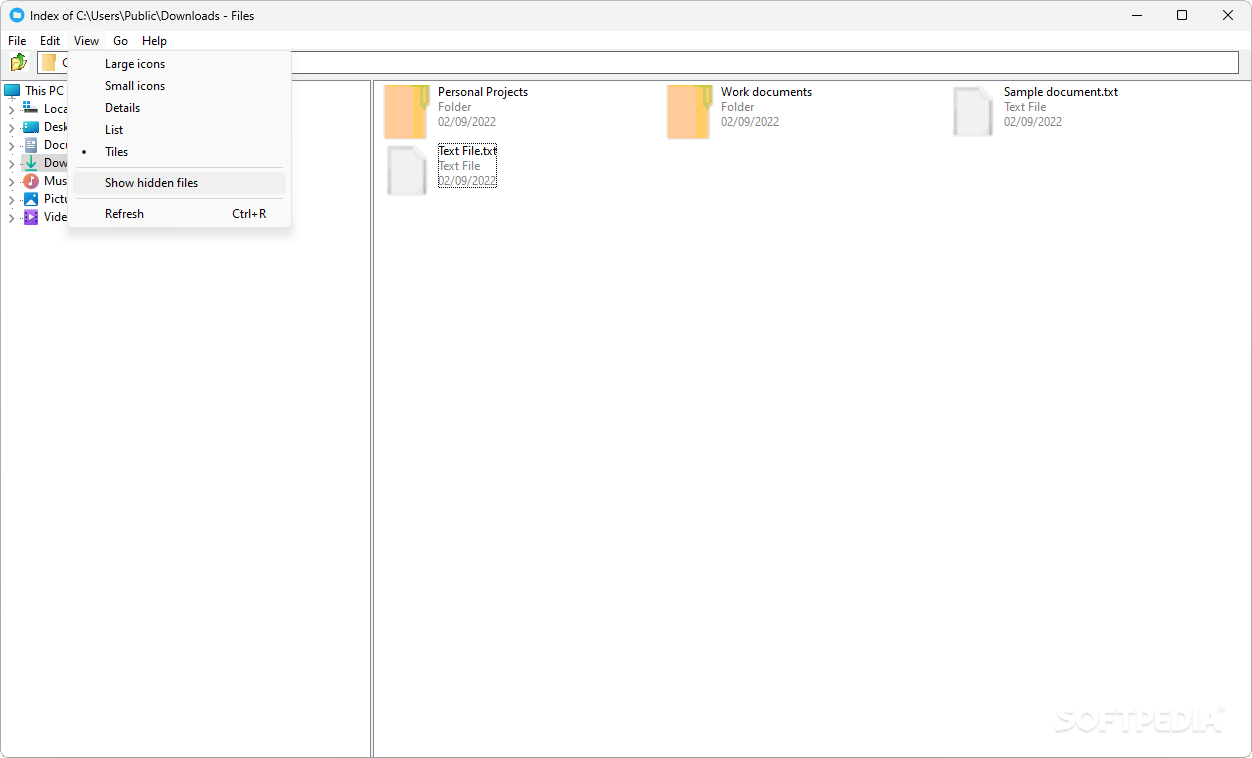The width and height of the screenshot is (1252, 758).
Task: Expand the Documents tree node
Action: point(12,145)
